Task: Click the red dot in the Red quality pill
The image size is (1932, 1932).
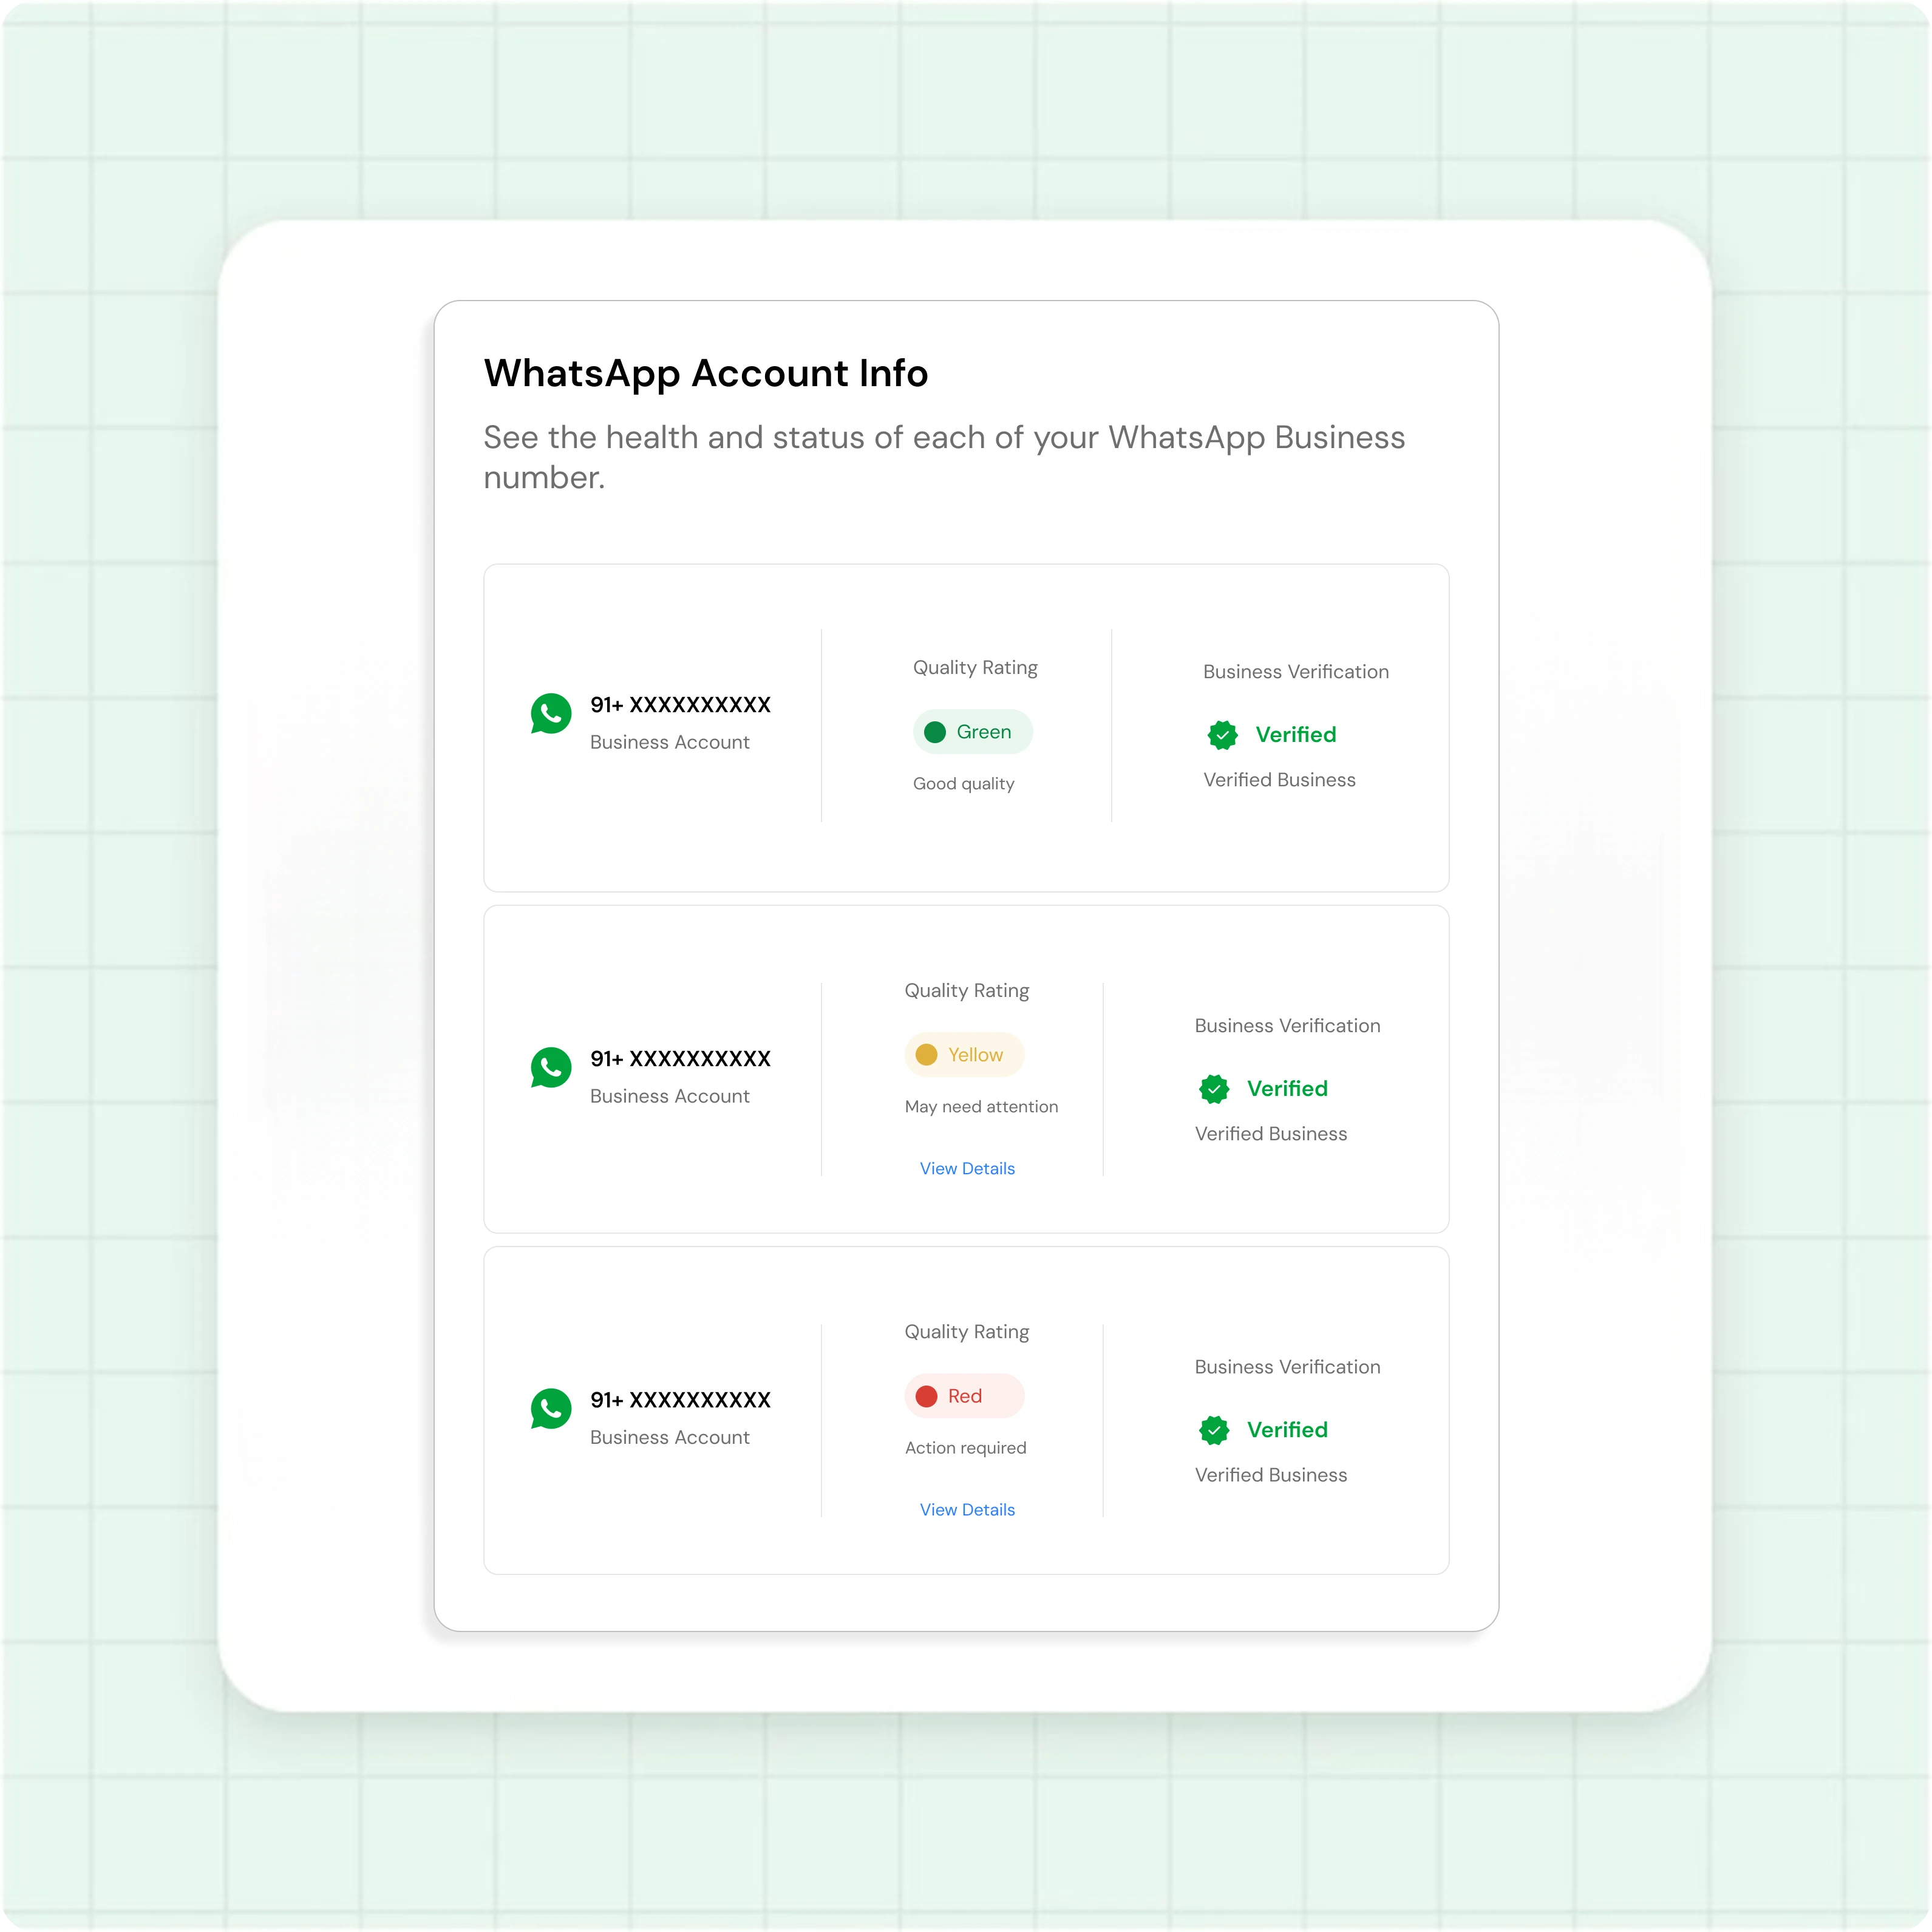Action: (x=927, y=1396)
